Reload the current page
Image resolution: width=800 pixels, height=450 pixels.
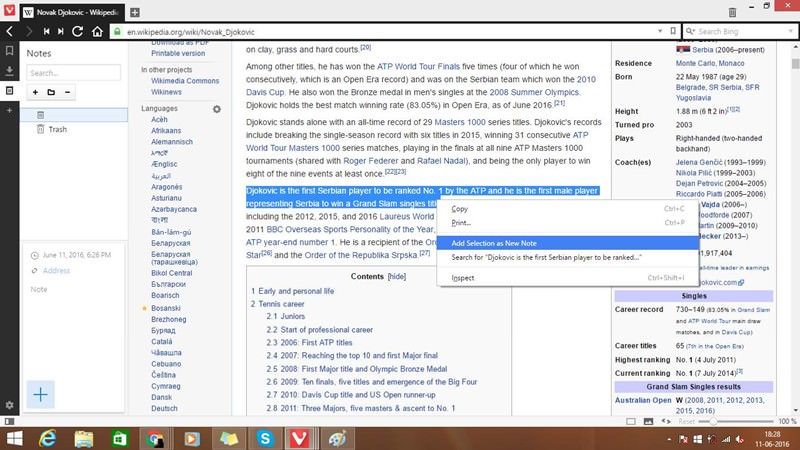[x=78, y=32]
